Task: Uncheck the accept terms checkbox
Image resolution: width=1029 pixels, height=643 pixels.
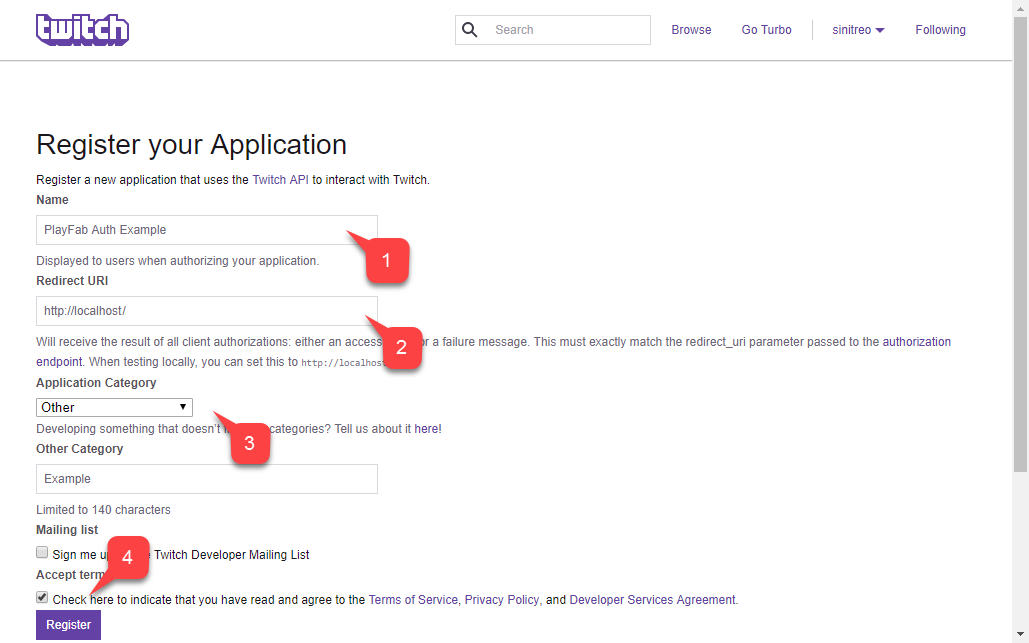Action: coord(42,596)
